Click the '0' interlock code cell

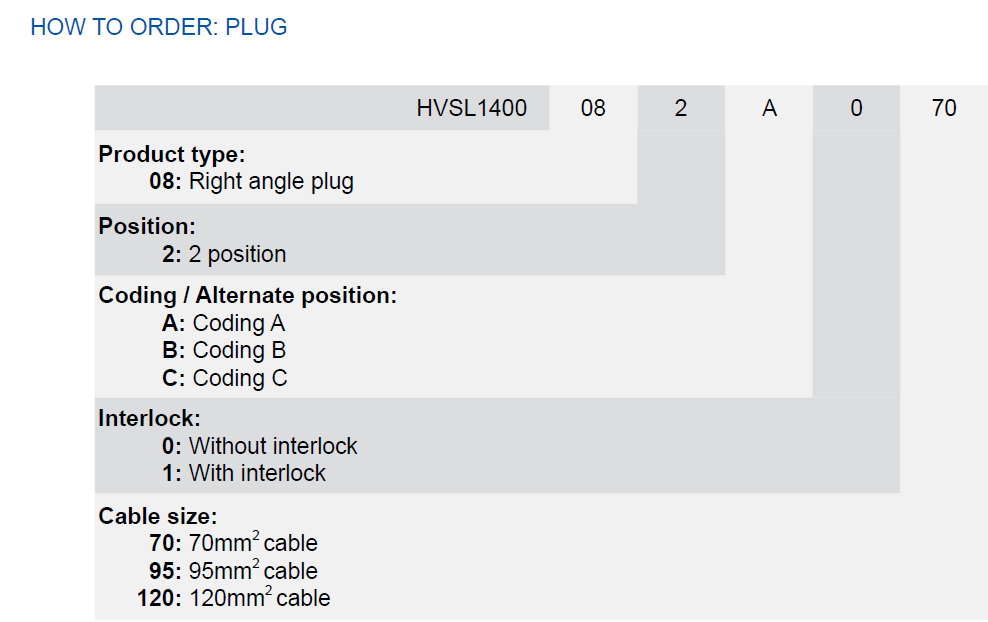pyautogui.click(x=856, y=108)
